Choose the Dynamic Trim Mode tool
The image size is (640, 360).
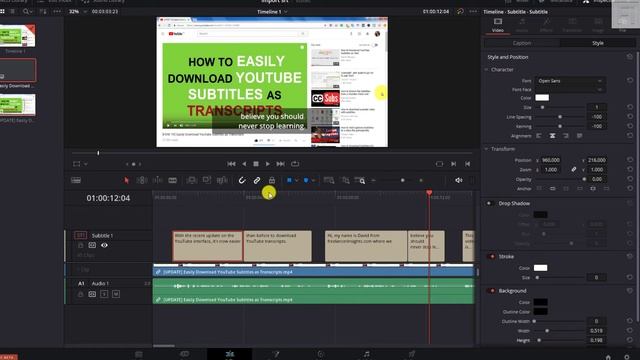click(x=157, y=180)
